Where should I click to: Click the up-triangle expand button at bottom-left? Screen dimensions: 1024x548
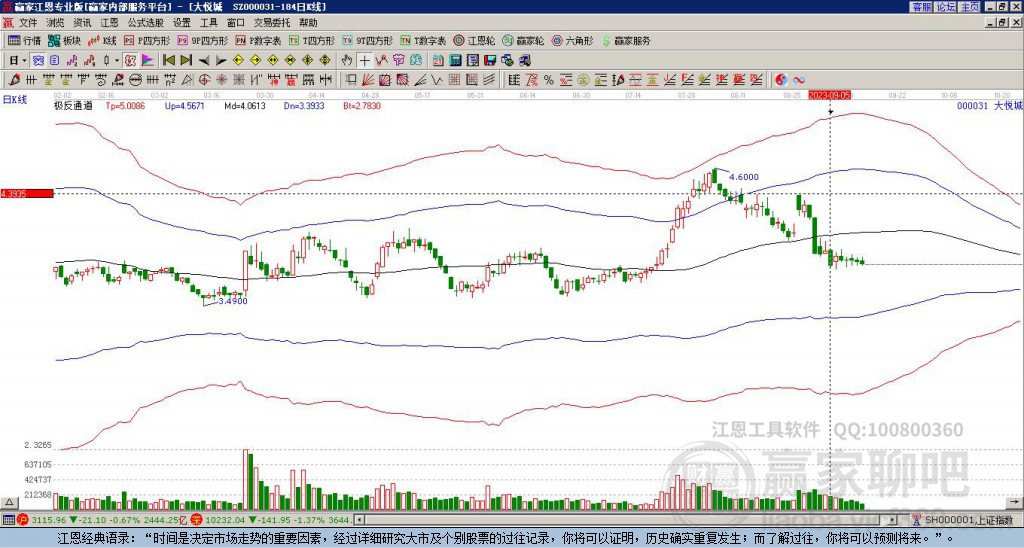[x=8, y=502]
